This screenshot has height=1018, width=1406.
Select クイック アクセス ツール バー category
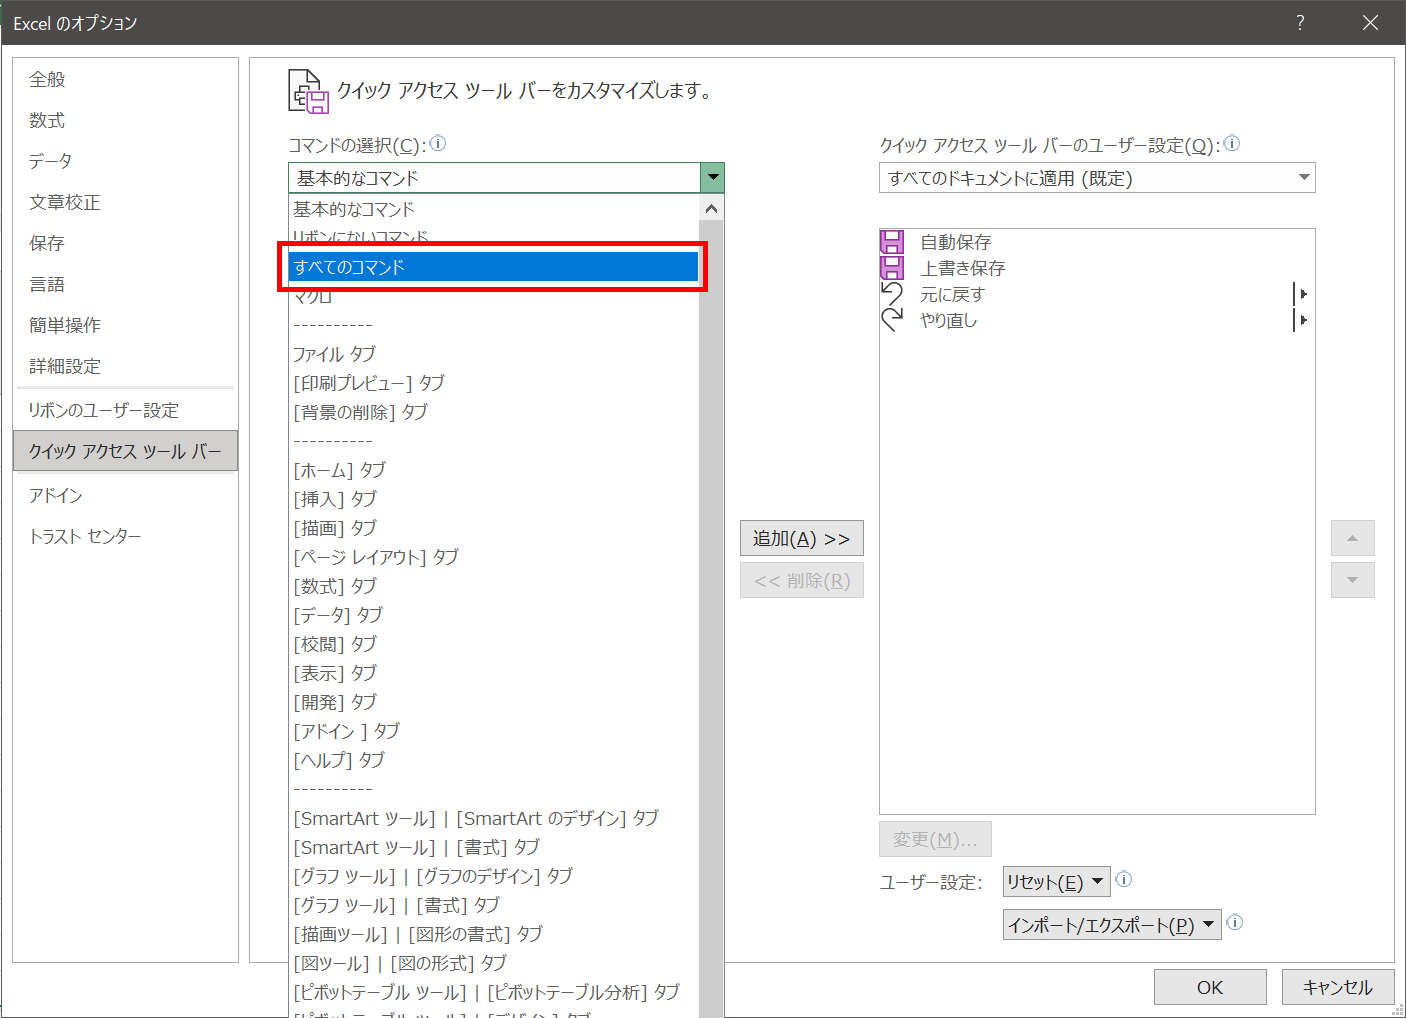point(125,451)
